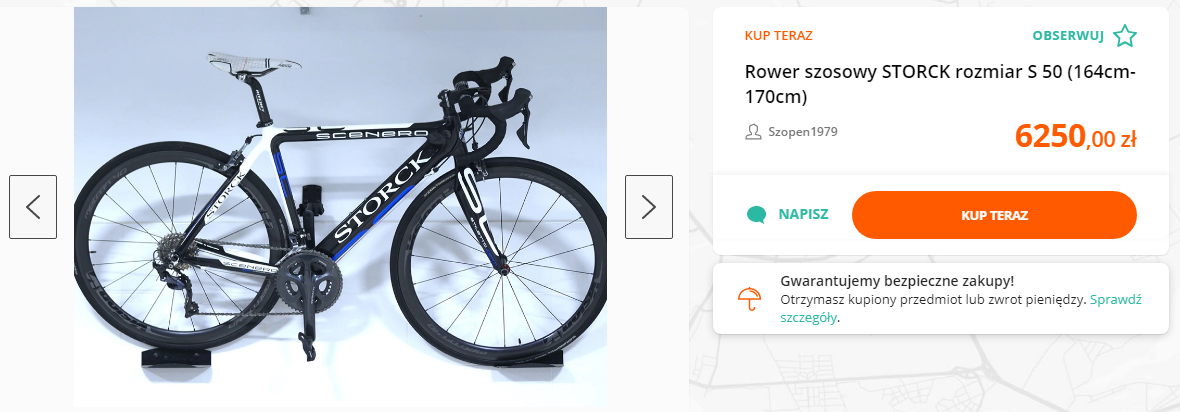Click the STORCK logo on the bike frame
Viewport: 1180px width, 412px height.
pos(382,198)
